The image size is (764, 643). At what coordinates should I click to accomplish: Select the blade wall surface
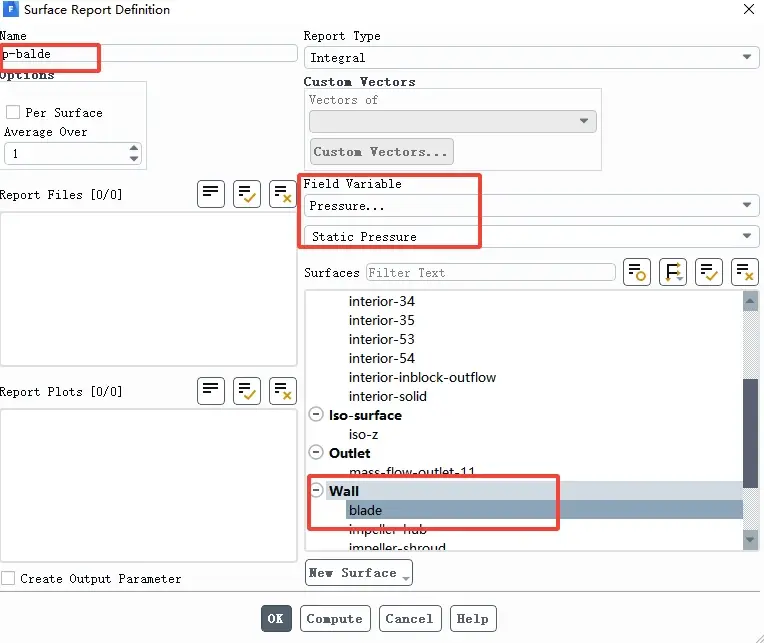[544, 510]
